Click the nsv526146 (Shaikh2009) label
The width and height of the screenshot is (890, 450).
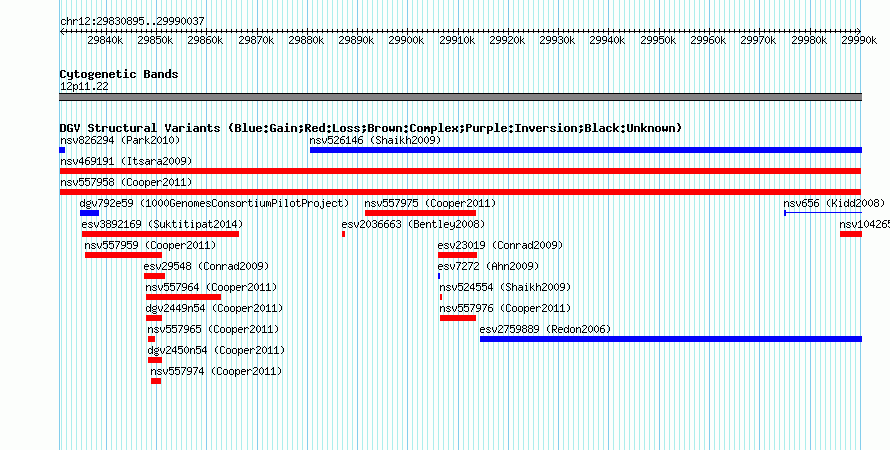click(x=375, y=140)
